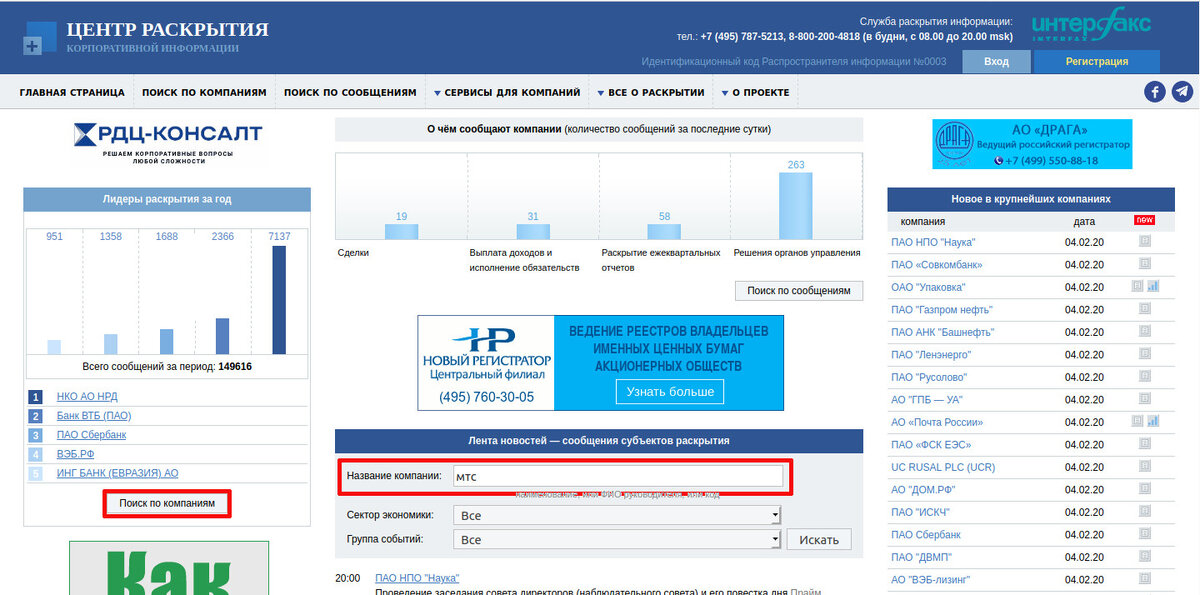Open UC RUSAL PLC (UCR) company link
The height and width of the screenshot is (595, 1200).
click(x=943, y=467)
